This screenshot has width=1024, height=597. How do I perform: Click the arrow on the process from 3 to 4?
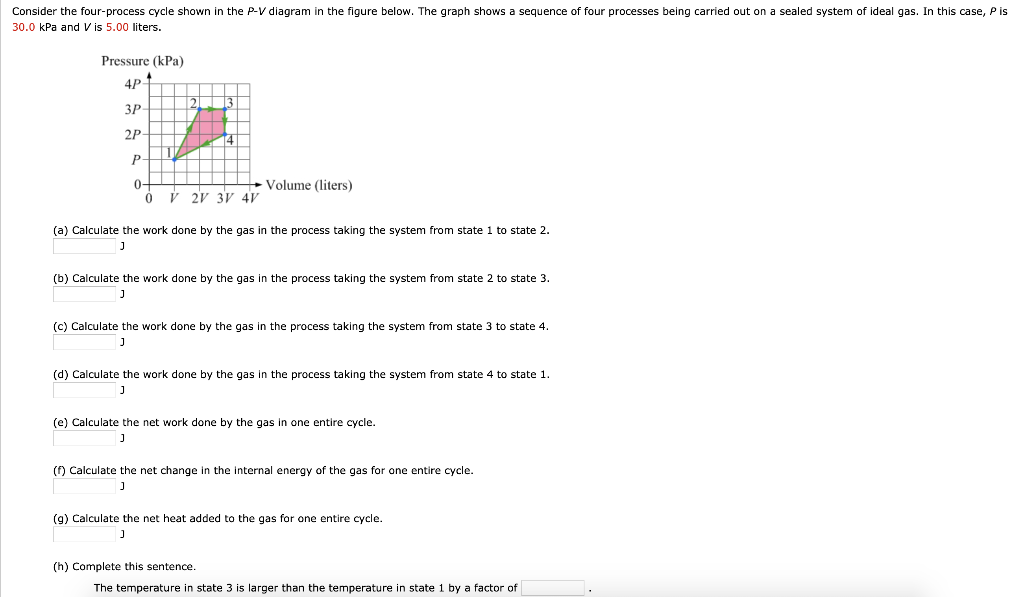point(225,120)
